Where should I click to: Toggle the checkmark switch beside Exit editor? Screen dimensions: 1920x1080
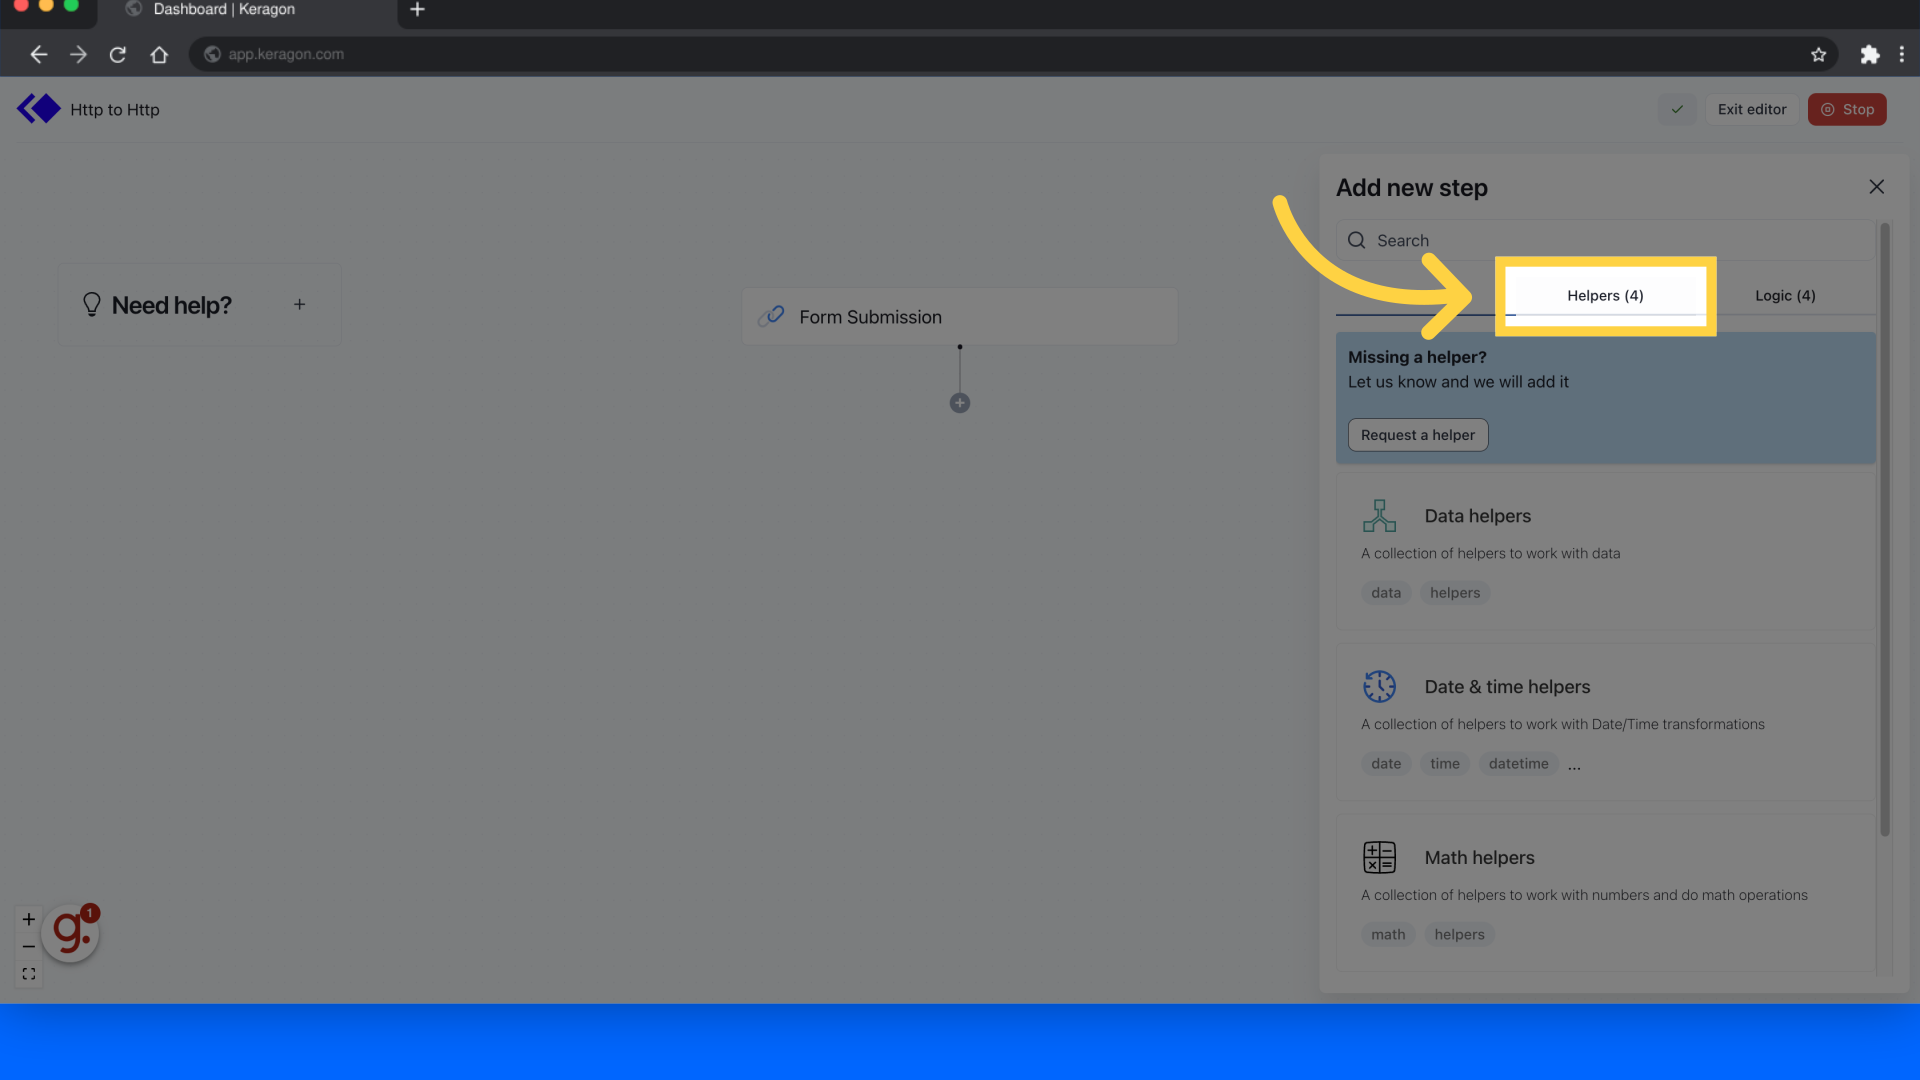(1676, 109)
